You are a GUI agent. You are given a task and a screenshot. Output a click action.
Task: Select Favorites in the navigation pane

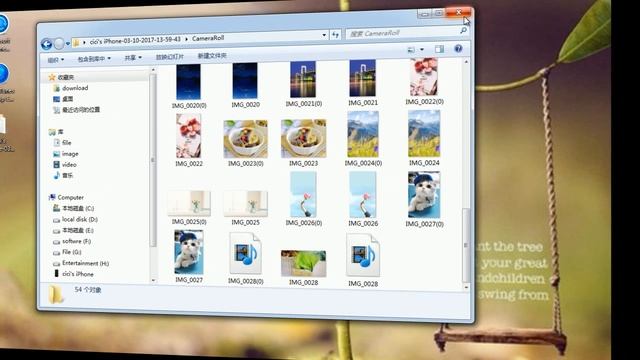[x=61, y=77]
